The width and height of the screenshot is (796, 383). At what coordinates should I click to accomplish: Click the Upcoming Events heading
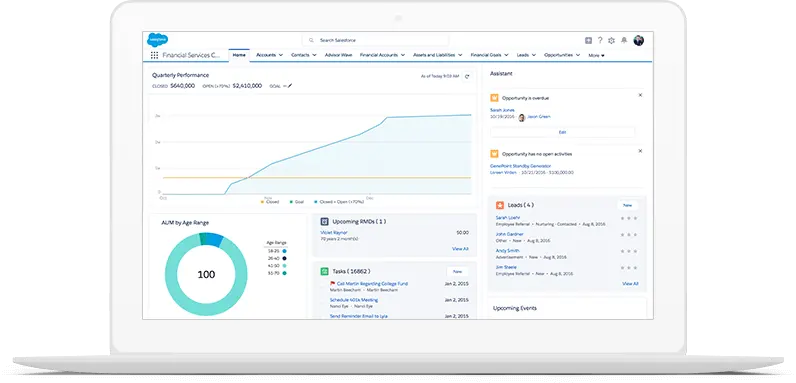coord(515,308)
